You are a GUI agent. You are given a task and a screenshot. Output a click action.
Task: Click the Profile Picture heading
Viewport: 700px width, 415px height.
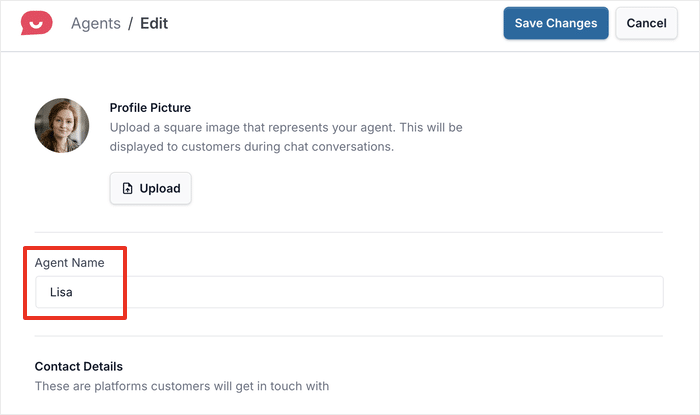(150, 107)
